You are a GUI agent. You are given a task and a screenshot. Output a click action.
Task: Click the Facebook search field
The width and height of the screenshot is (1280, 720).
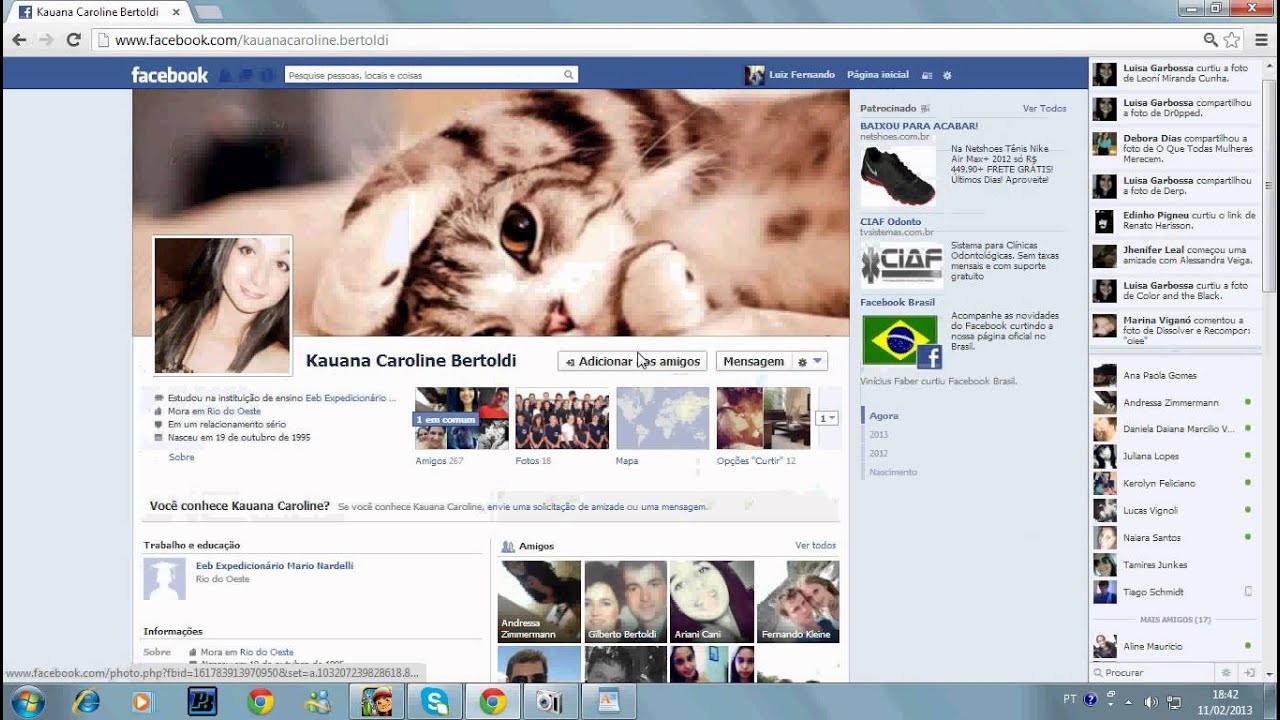click(x=425, y=75)
